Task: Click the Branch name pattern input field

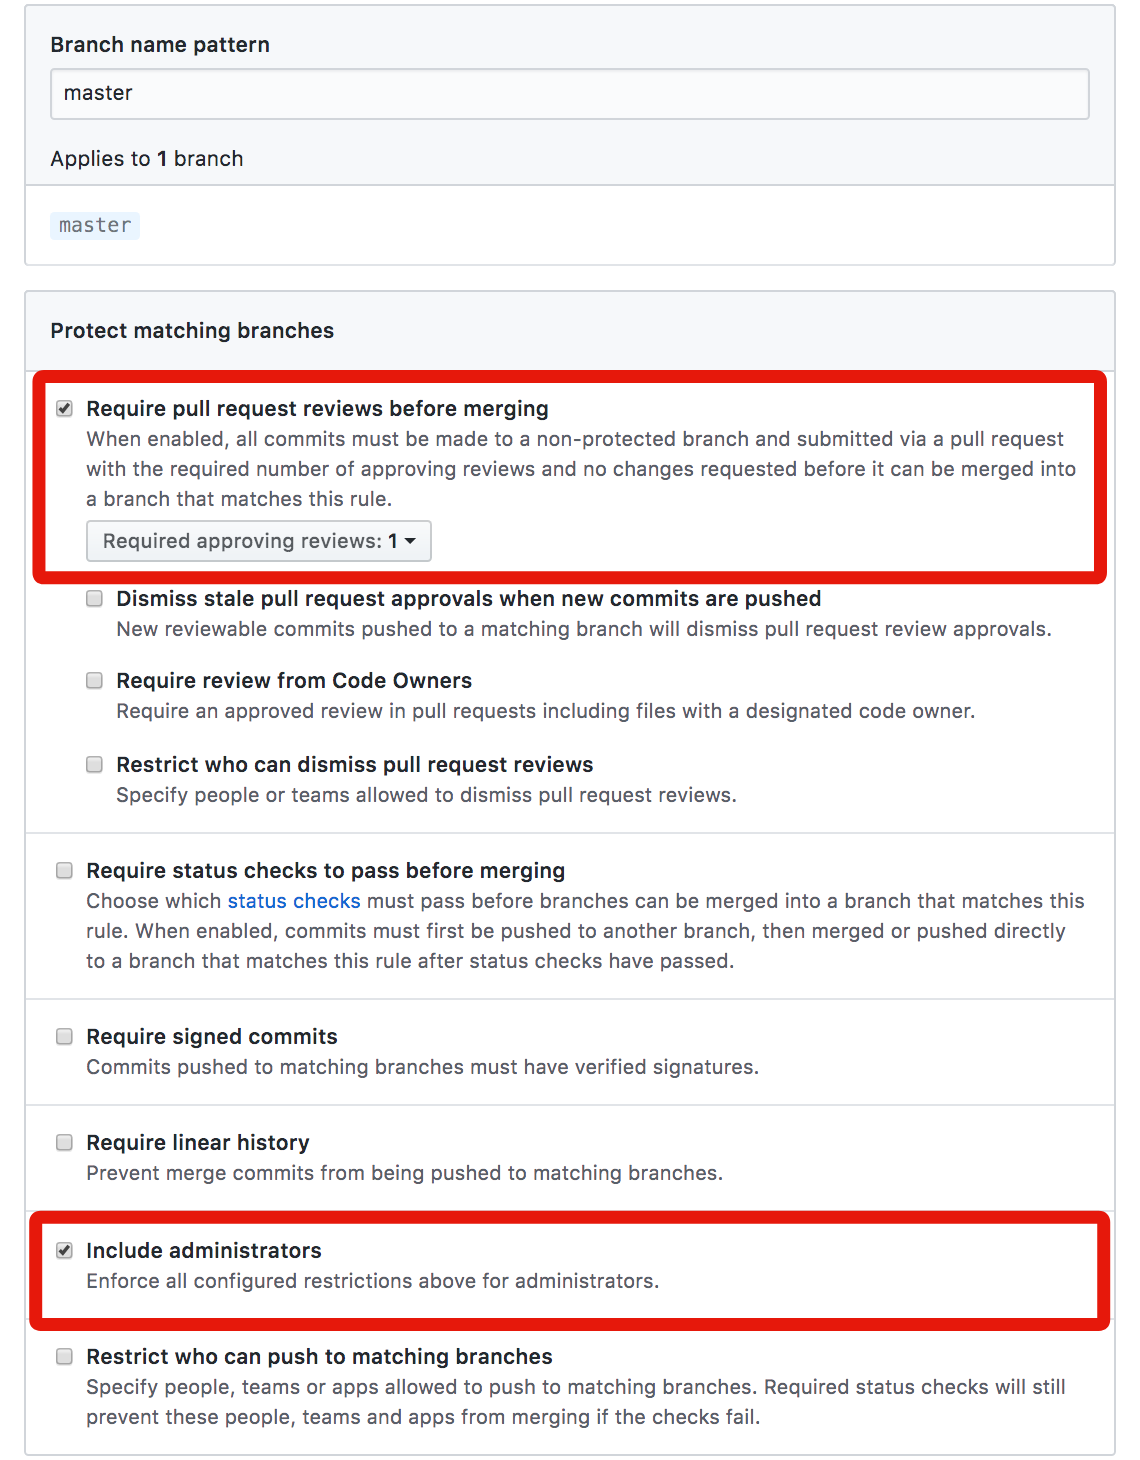Action: [570, 94]
